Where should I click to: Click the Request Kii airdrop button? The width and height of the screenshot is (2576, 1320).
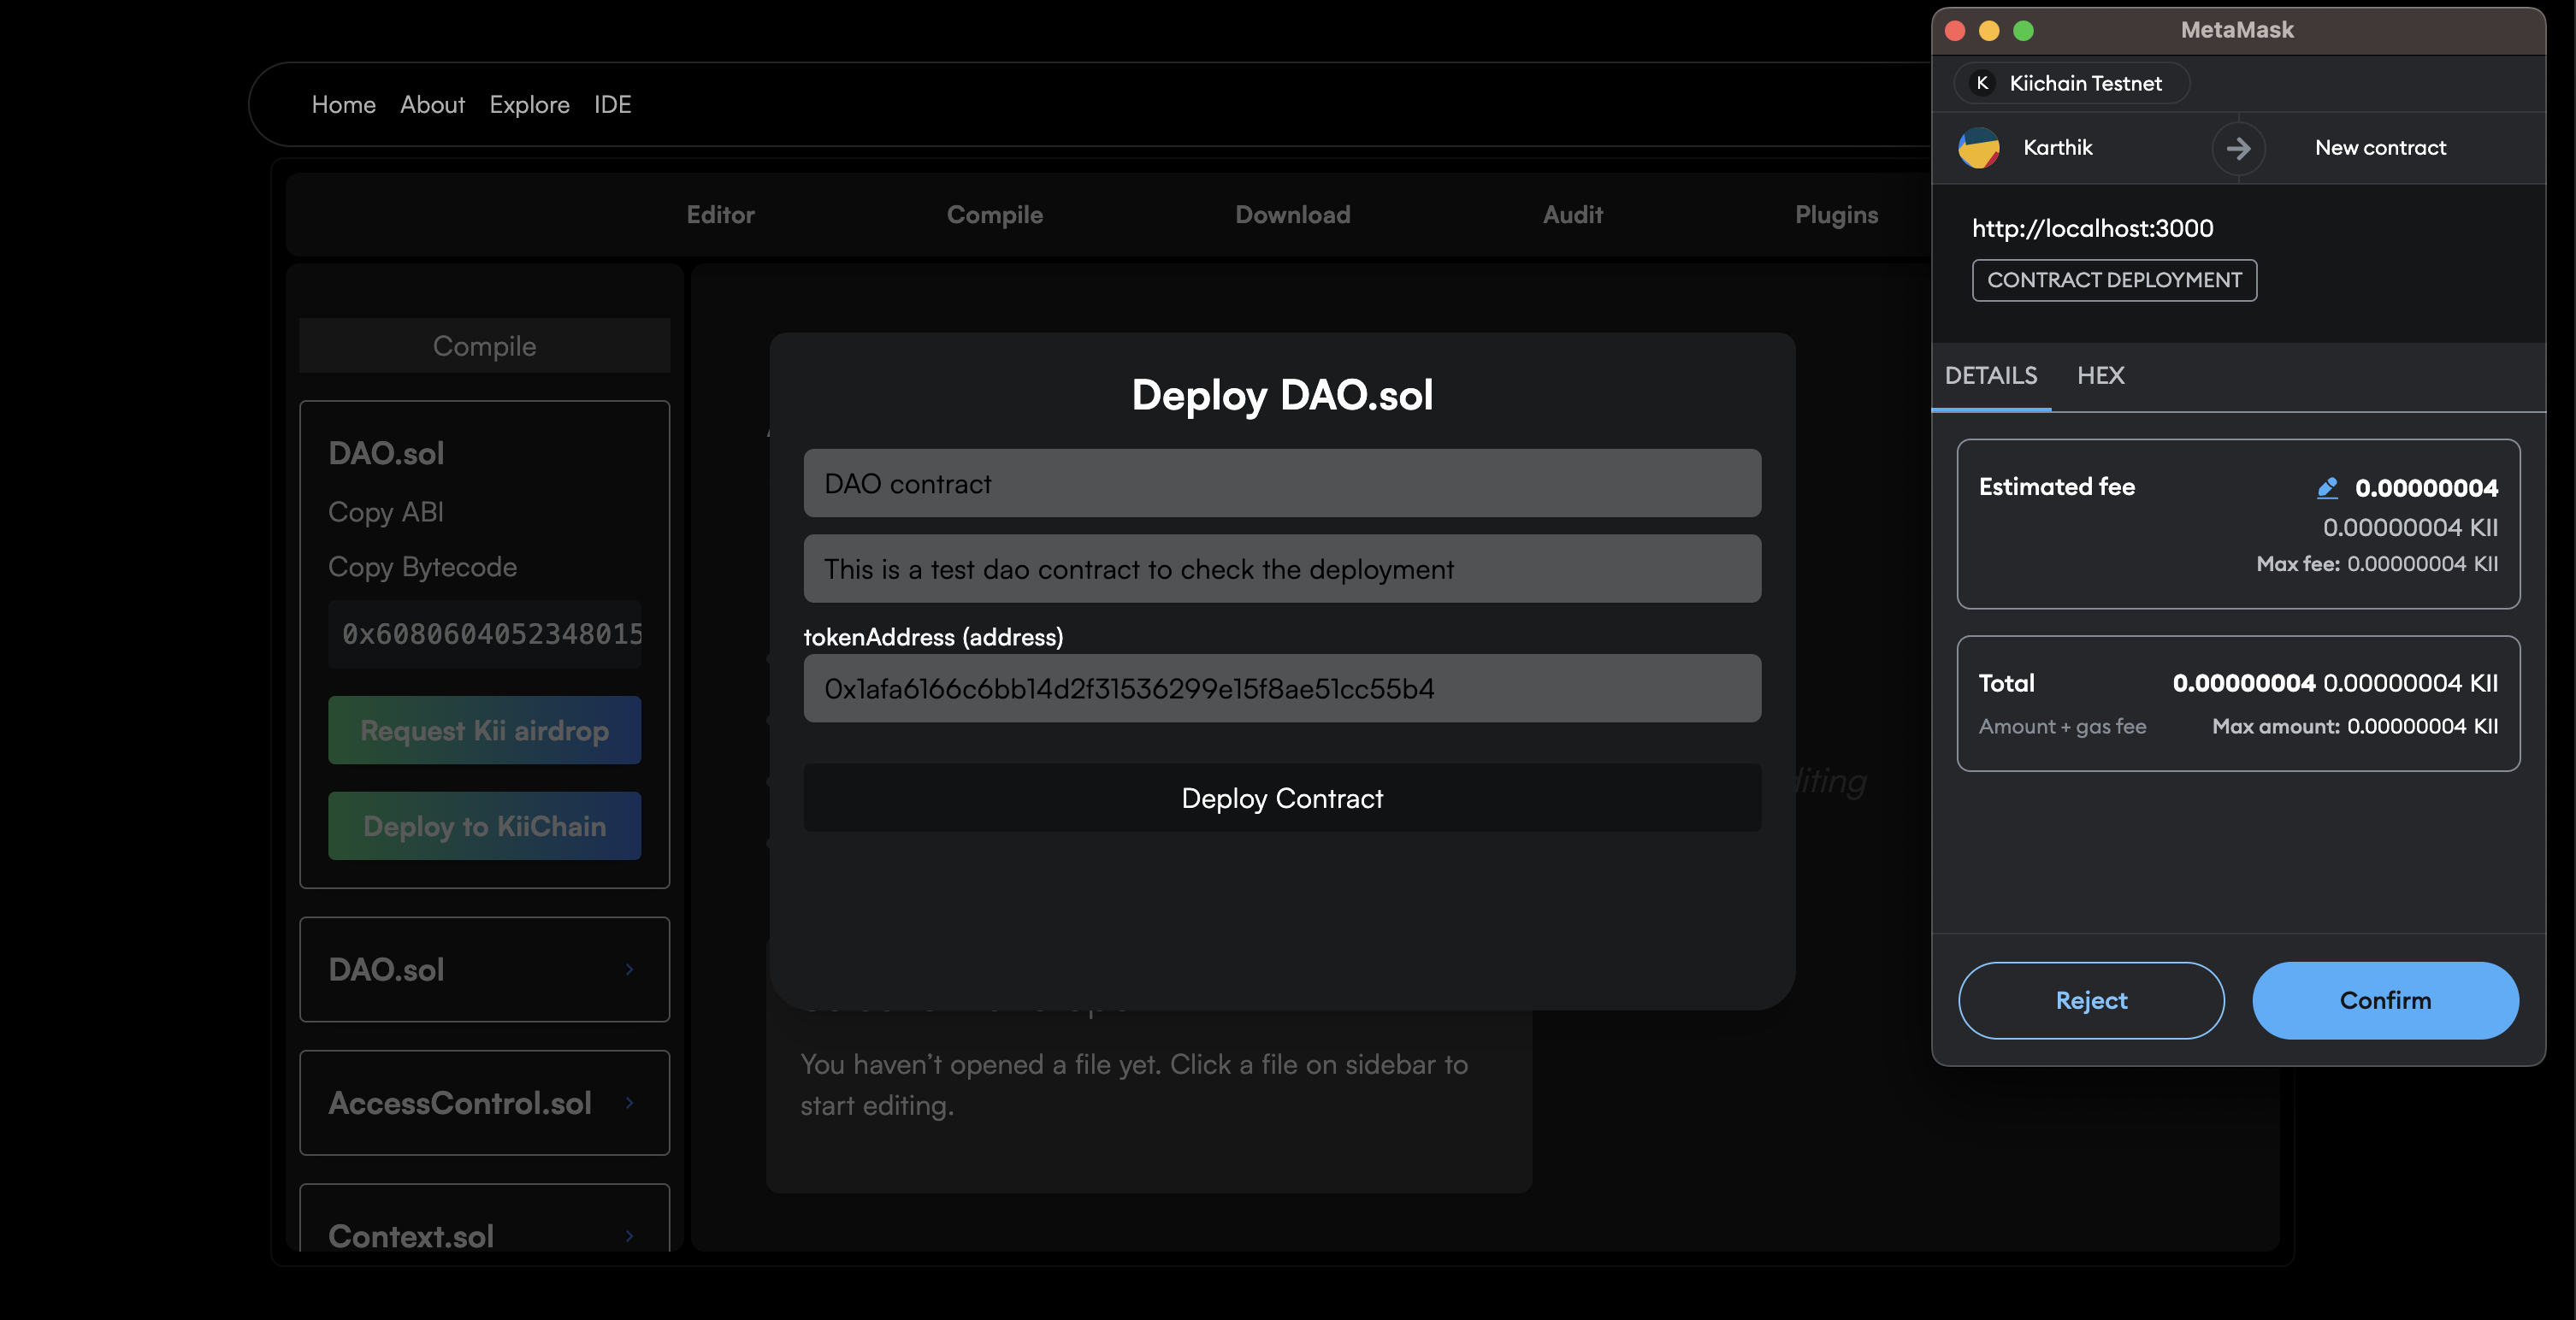click(484, 730)
